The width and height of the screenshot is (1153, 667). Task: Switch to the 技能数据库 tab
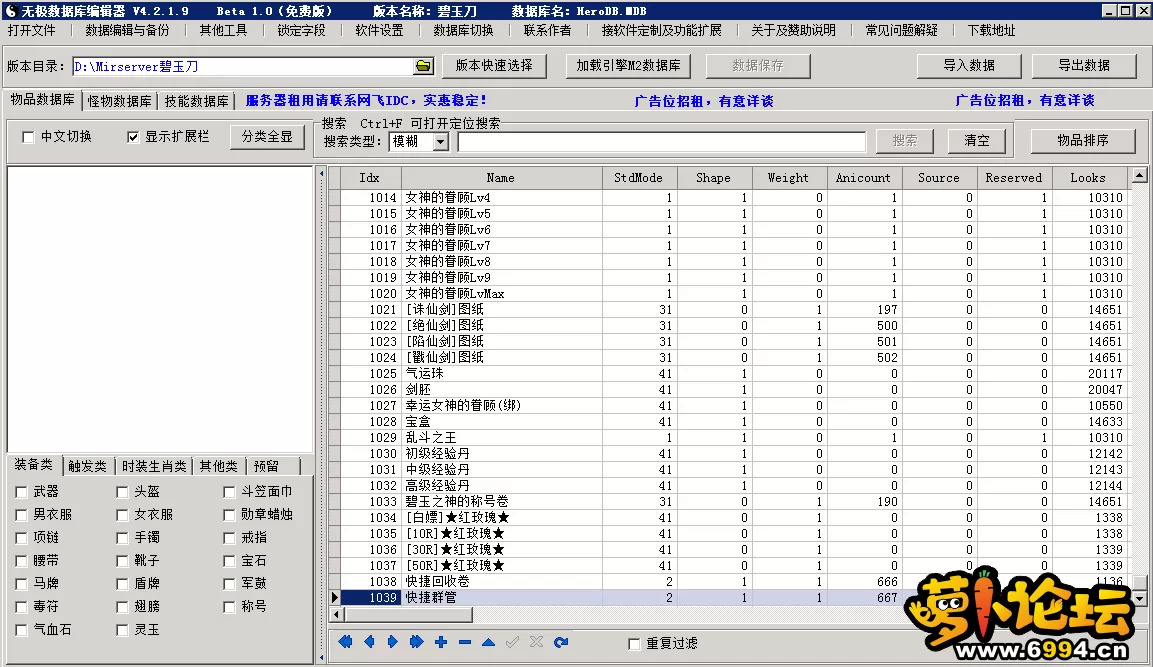click(196, 101)
